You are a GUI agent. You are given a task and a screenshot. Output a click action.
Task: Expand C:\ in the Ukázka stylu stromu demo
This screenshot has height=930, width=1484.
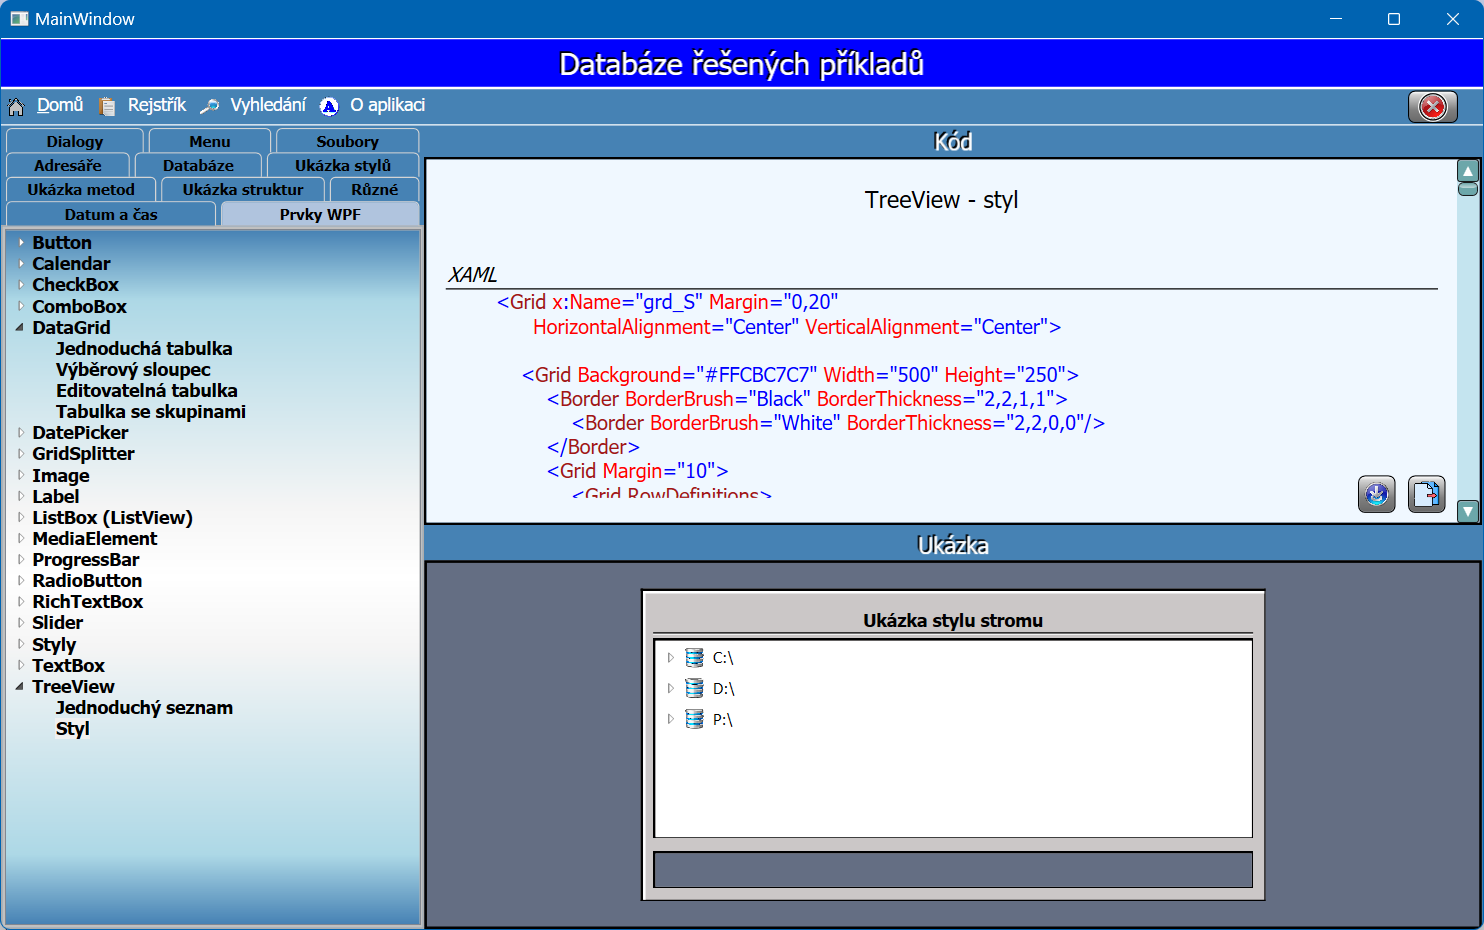coord(671,657)
